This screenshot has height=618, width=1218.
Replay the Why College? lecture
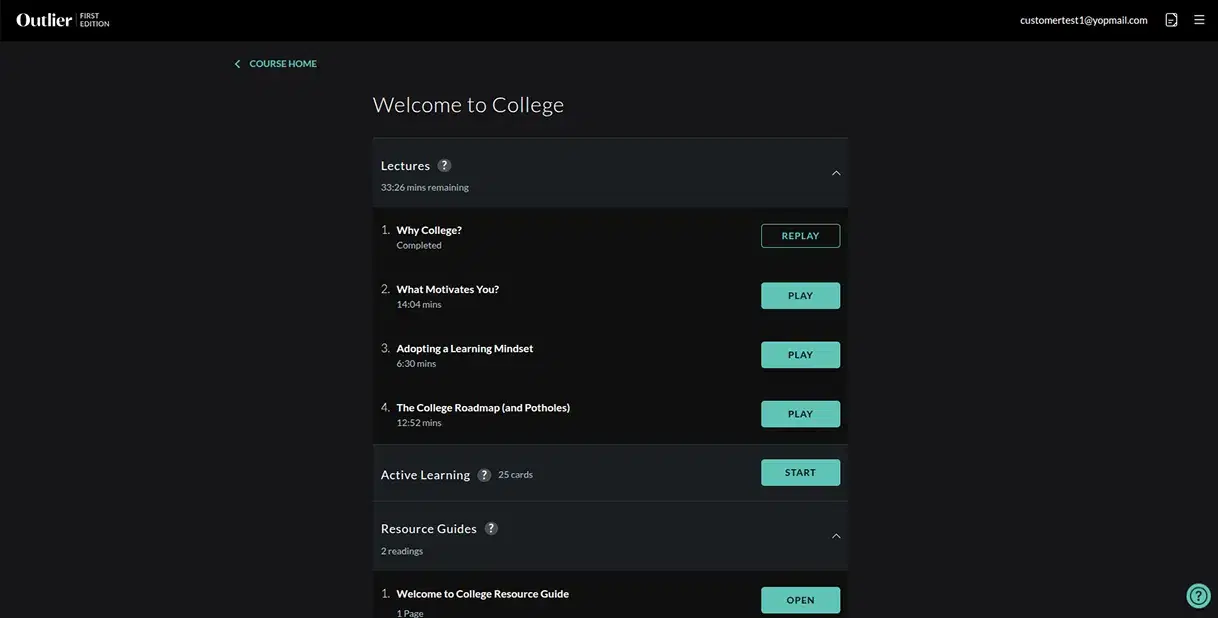click(800, 236)
